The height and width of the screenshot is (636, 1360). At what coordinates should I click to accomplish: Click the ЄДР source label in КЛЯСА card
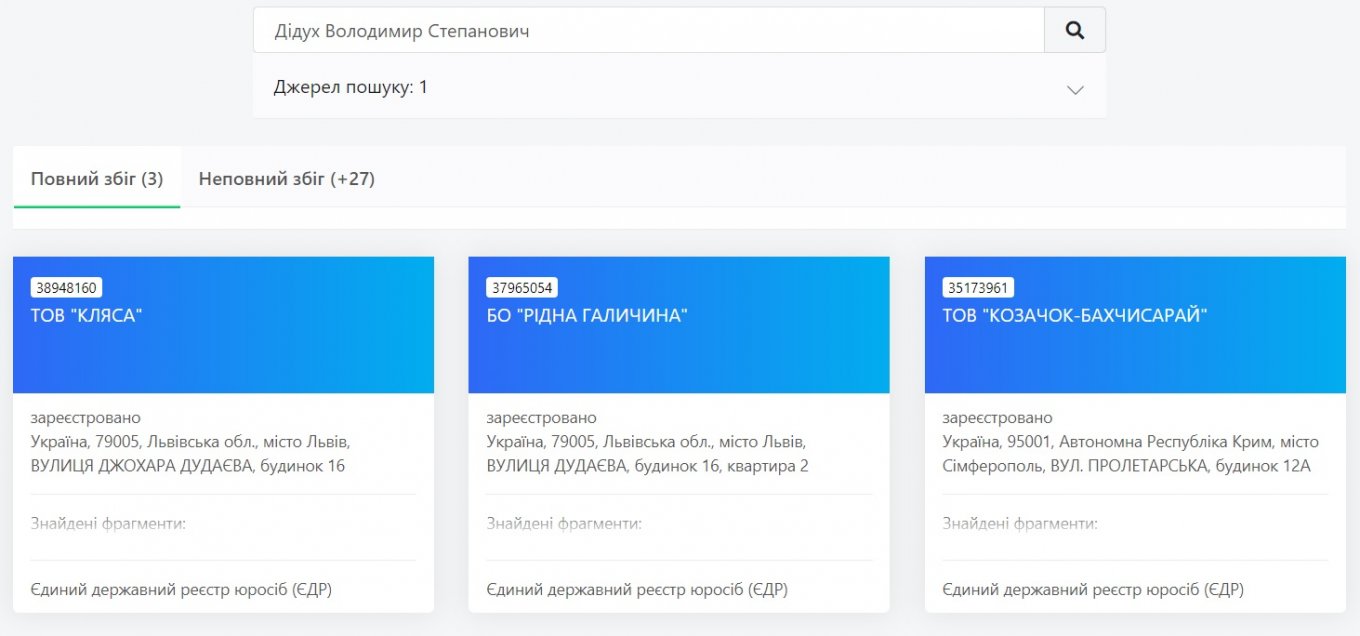coord(181,590)
